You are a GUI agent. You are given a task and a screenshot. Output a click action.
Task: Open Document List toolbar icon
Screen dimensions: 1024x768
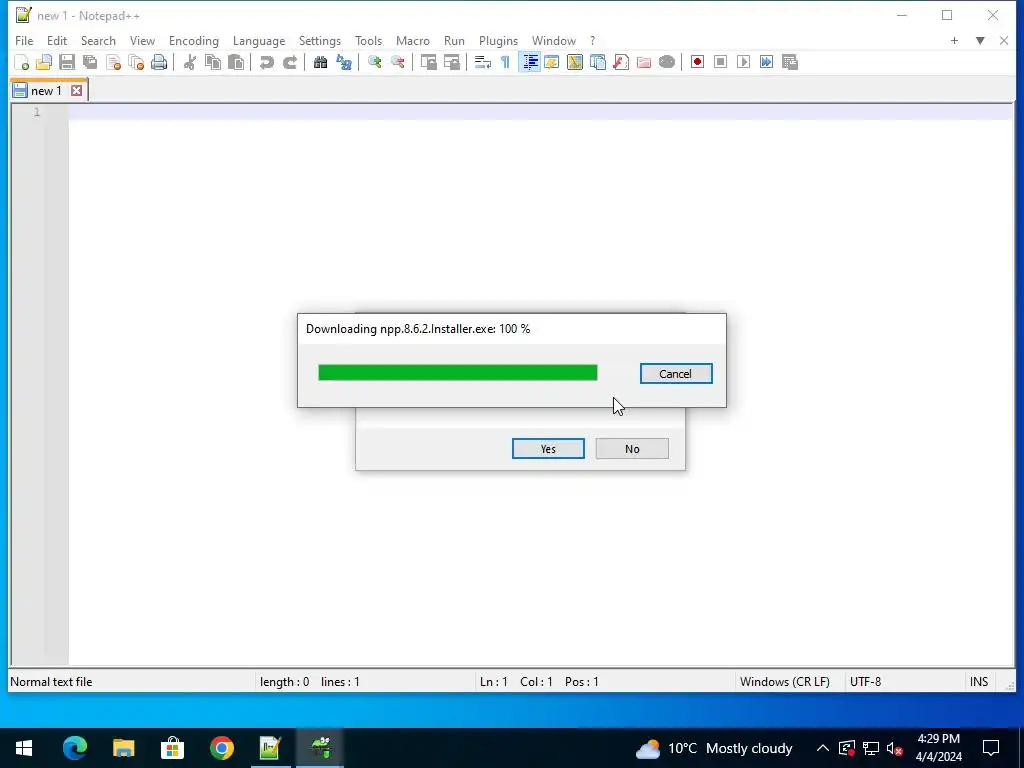[598, 62]
